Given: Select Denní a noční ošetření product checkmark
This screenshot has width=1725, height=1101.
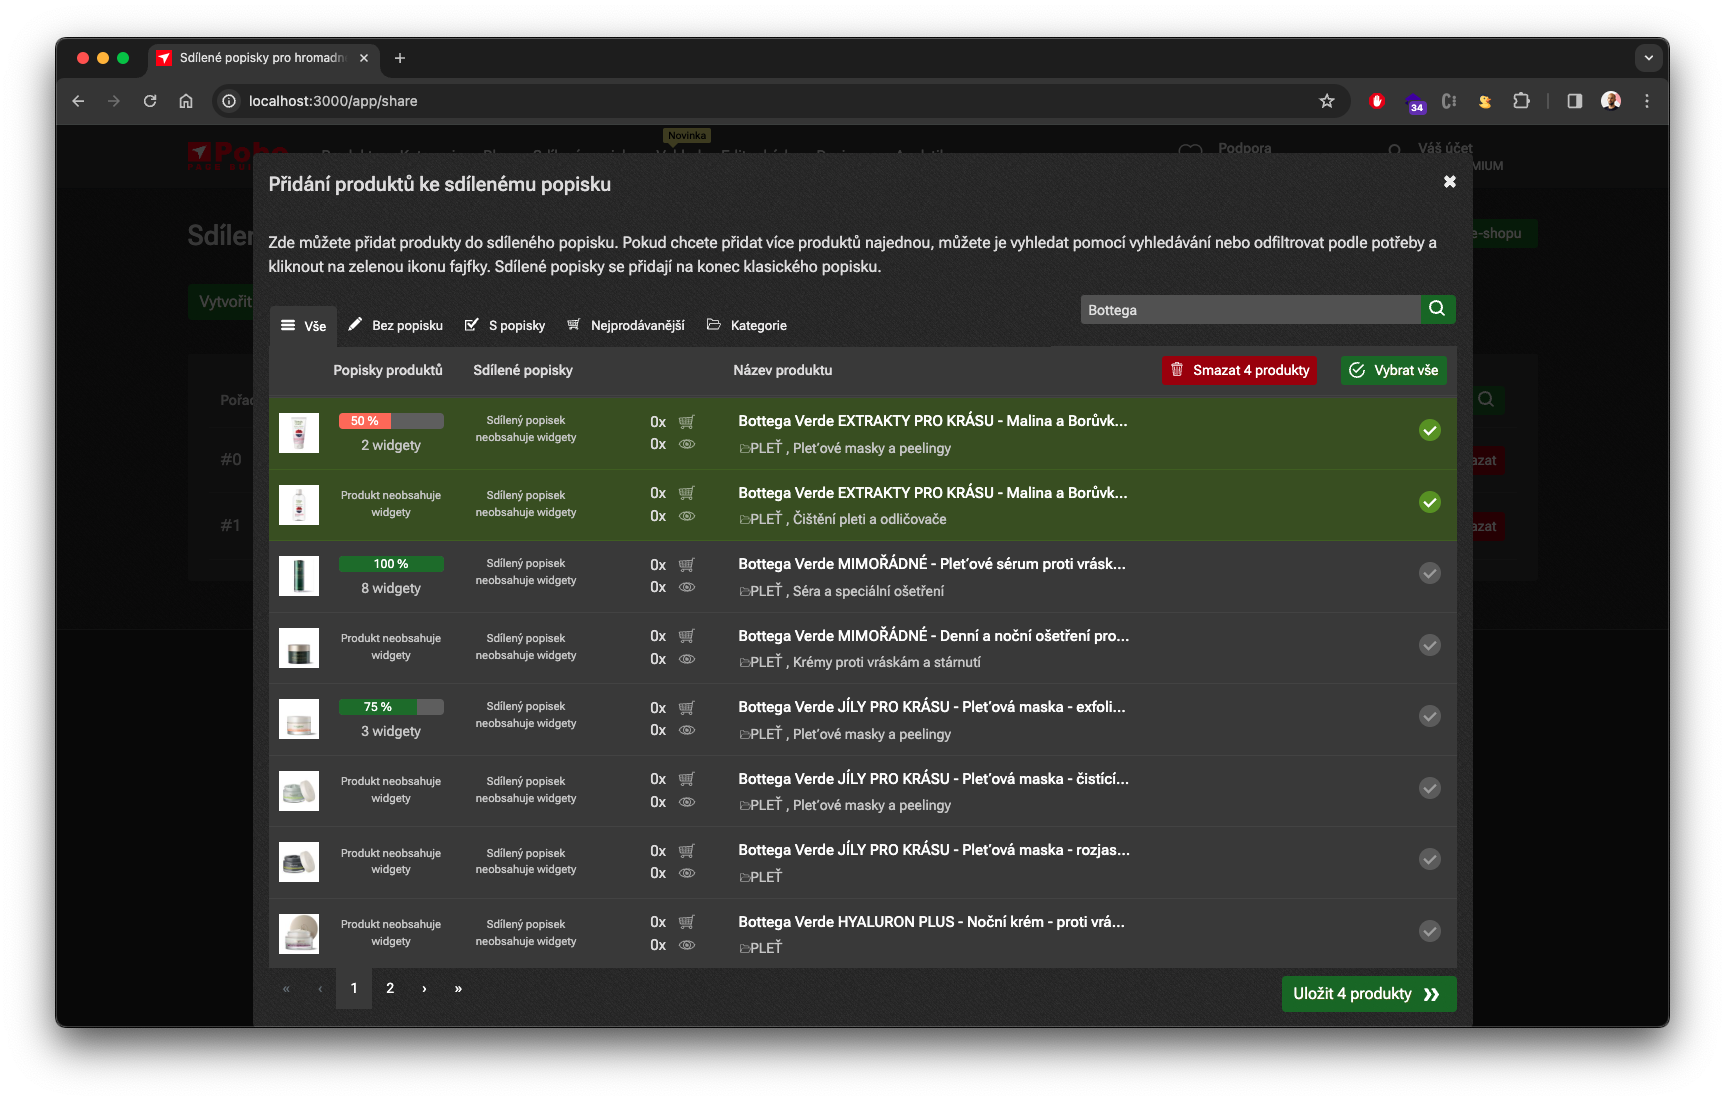Looking at the screenshot, I should coord(1430,645).
